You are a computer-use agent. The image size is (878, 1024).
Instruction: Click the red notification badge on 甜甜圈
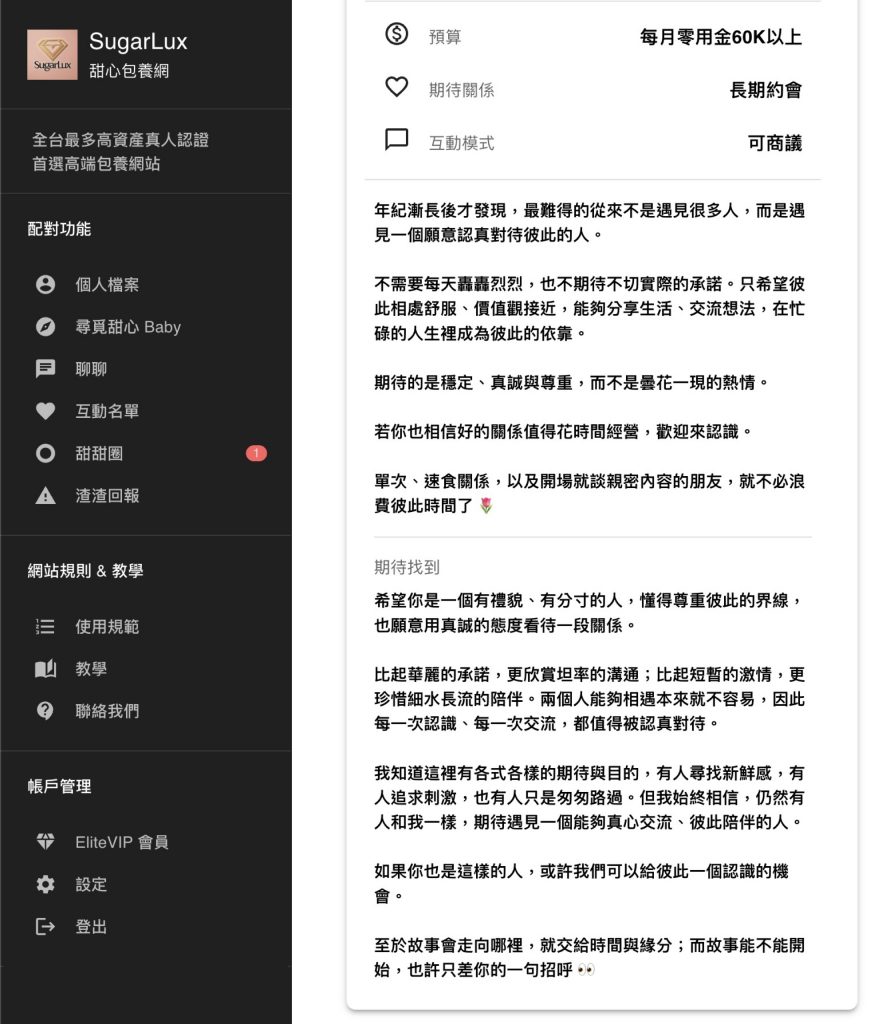pos(256,453)
